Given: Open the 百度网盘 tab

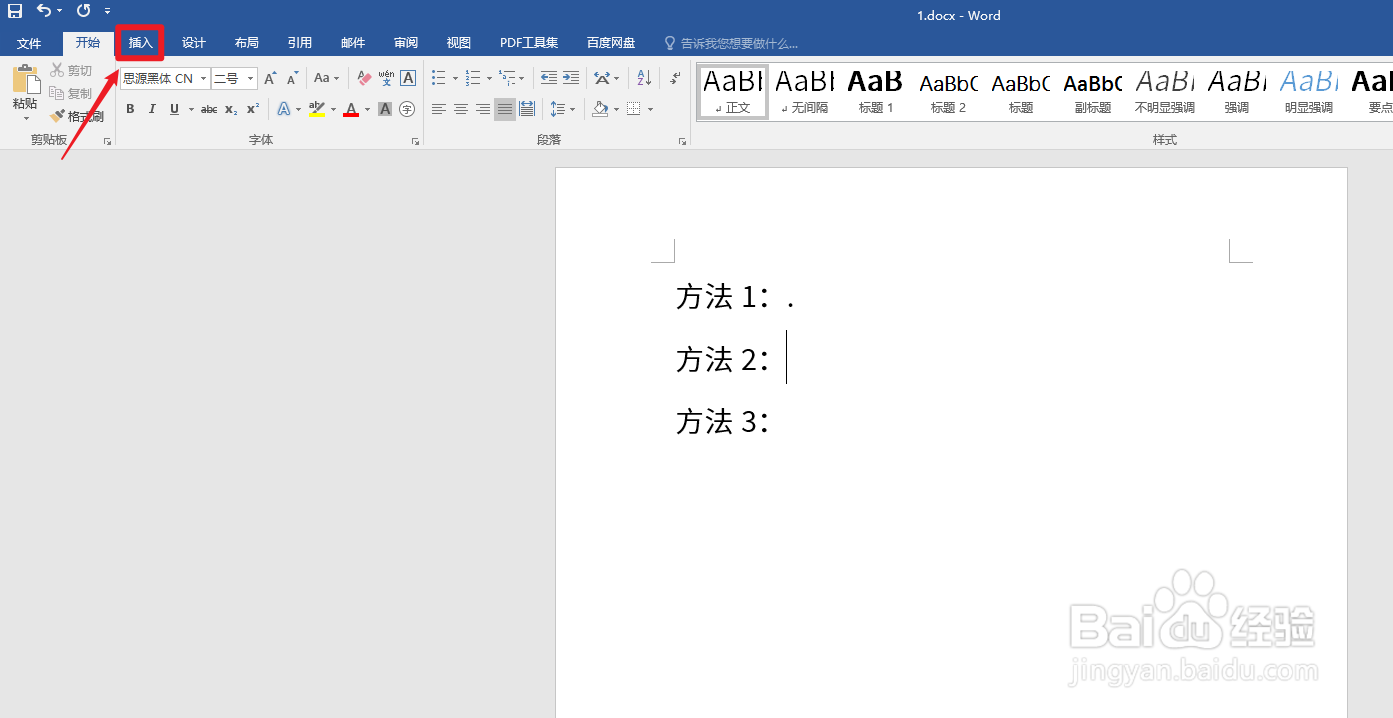Looking at the screenshot, I should point(610,43).
